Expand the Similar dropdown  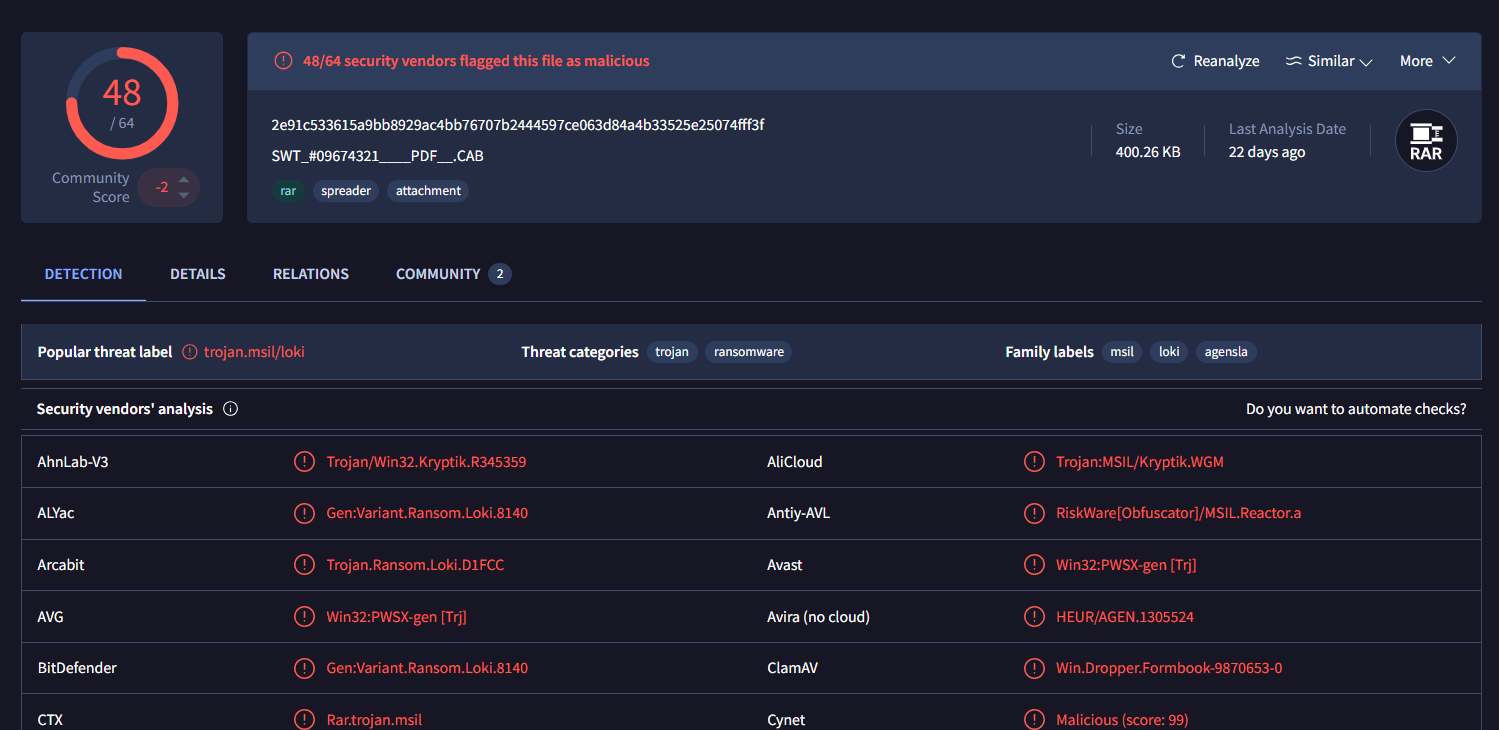tap(1329, 61)
